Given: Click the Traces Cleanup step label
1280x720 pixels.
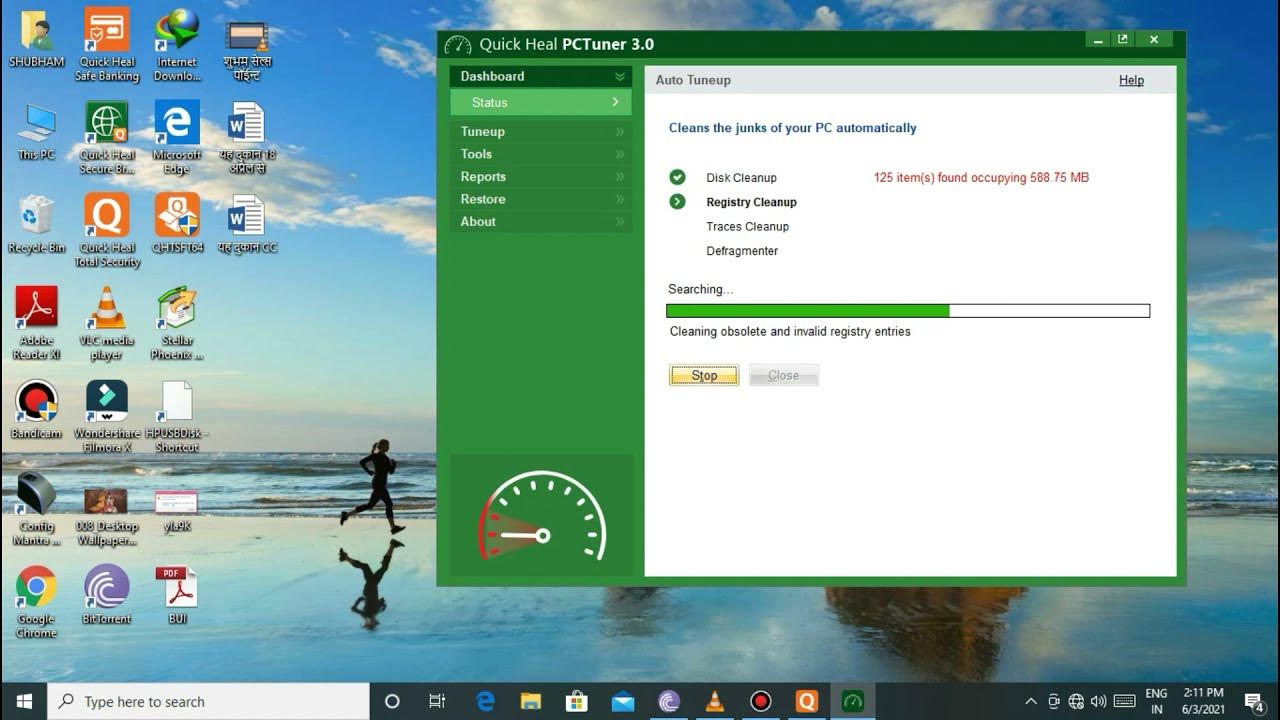Looking at the screenshot, I should (747, 226).
